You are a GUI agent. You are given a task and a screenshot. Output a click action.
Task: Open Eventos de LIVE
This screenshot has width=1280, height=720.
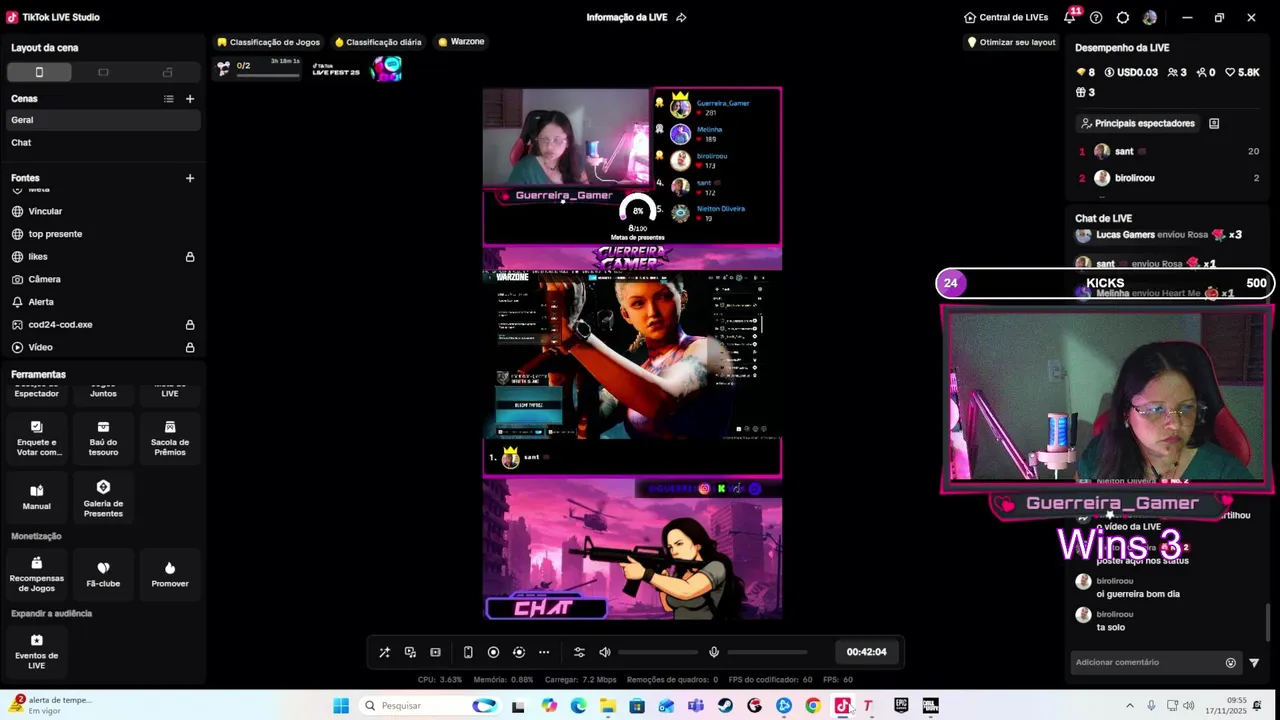pos(37,651)
